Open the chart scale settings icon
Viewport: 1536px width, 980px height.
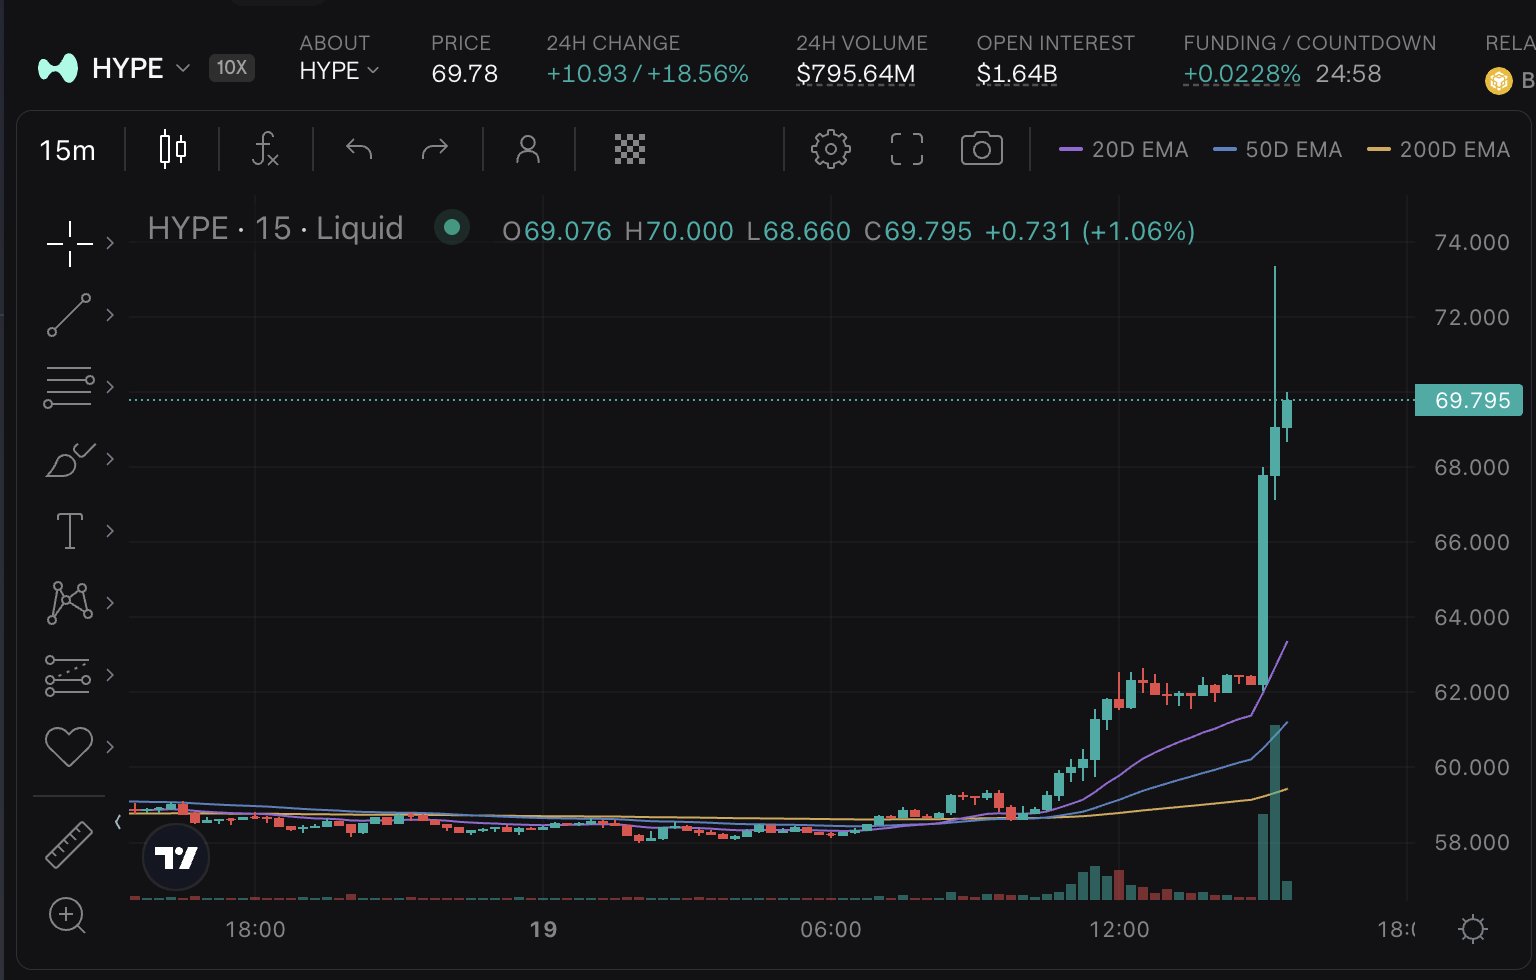click(x=1472, y=929)
